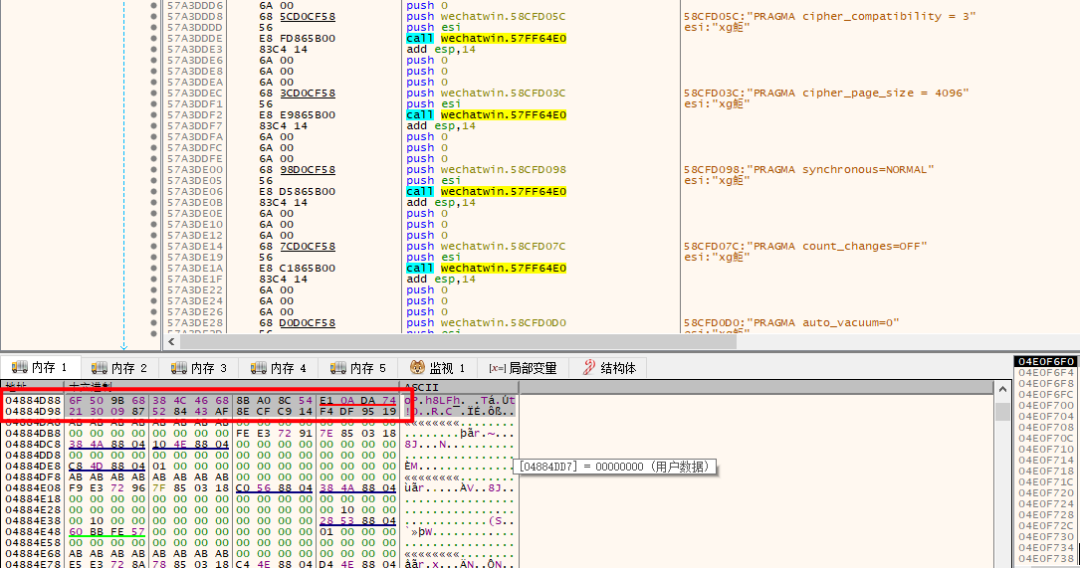This screenshot has width=1080, height=568.
Task: Select push wechatwin.58CFD03C instruction
Action: click(x=486, y=93)
